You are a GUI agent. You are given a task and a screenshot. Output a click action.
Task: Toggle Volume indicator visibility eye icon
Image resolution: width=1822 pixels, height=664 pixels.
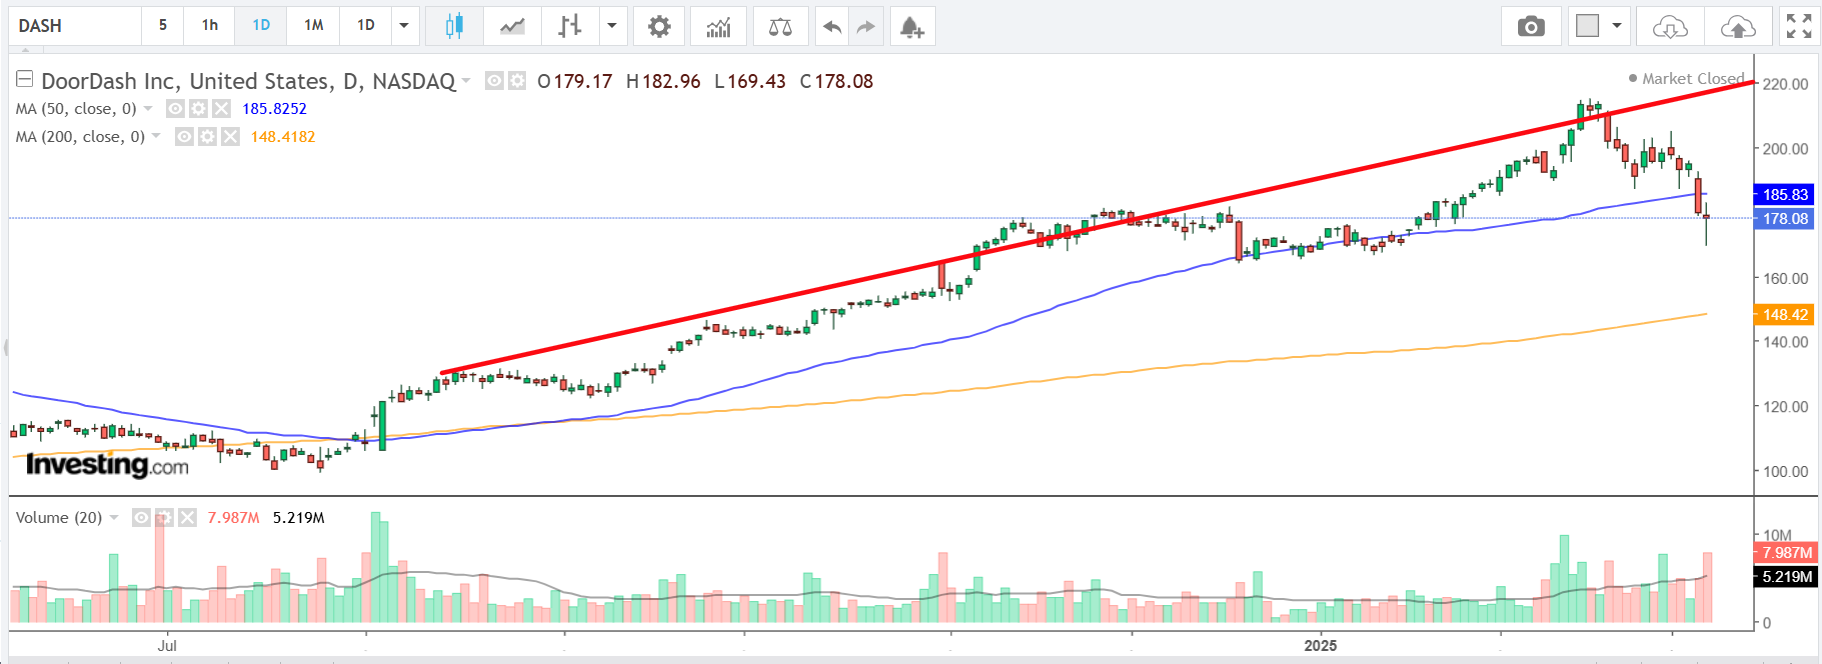[141, 518]
